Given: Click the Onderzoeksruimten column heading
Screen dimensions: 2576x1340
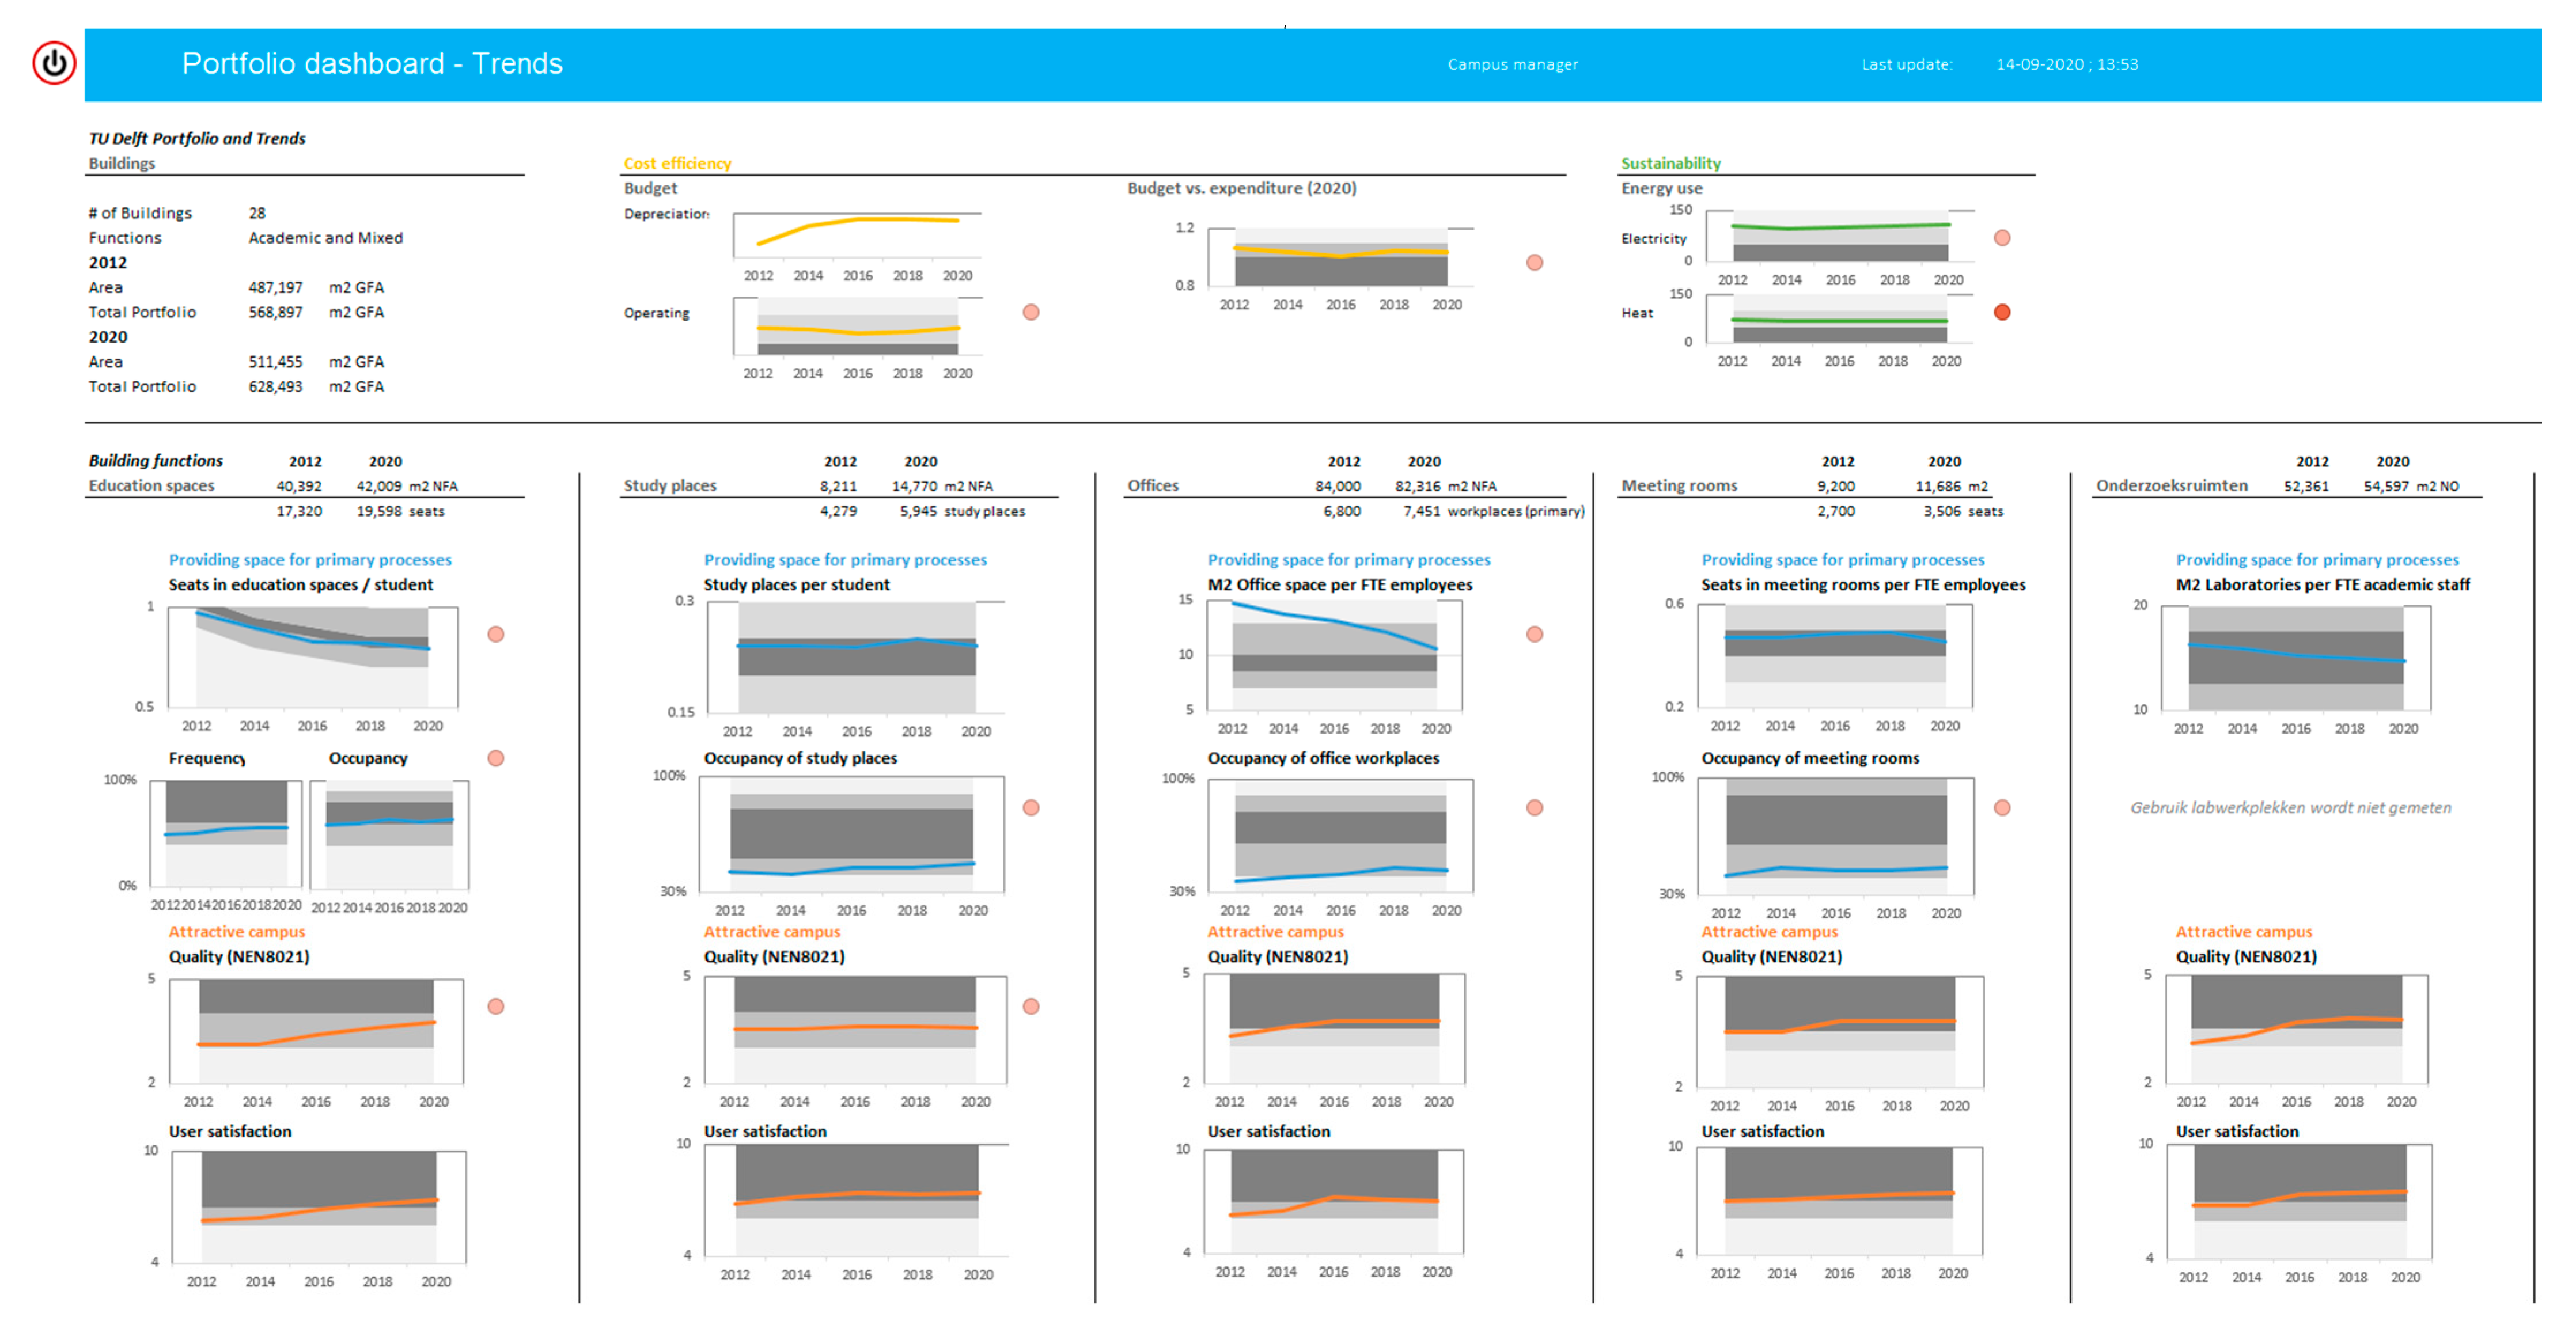Looking at the screenshot, I should (2171, 485).
